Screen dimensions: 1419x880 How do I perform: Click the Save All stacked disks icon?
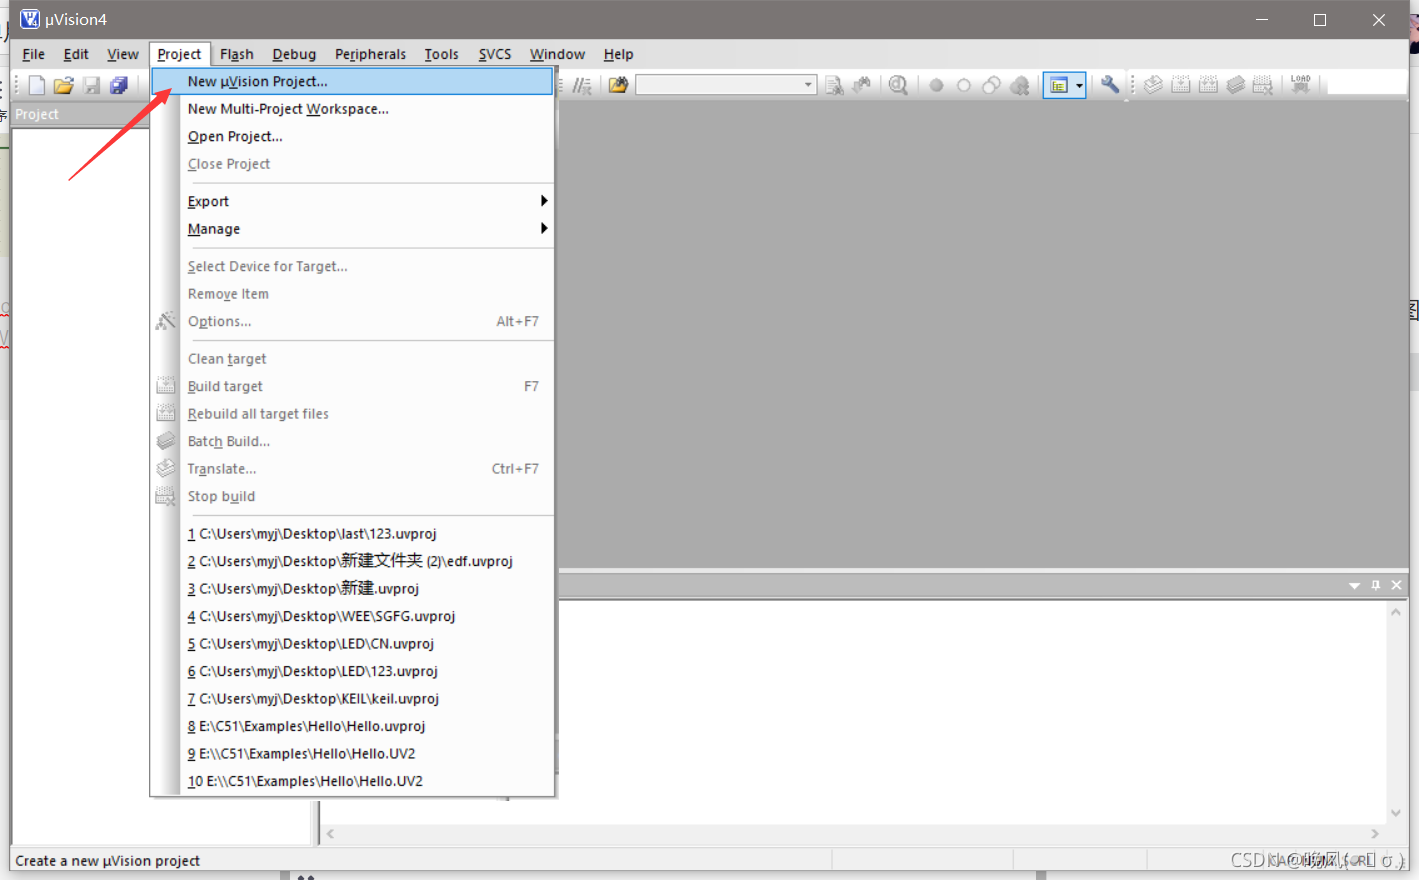pos(119,86)
